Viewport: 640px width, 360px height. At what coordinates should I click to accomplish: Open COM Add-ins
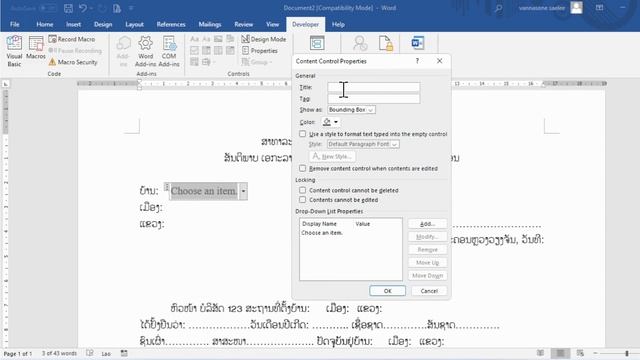pos(169,51)
